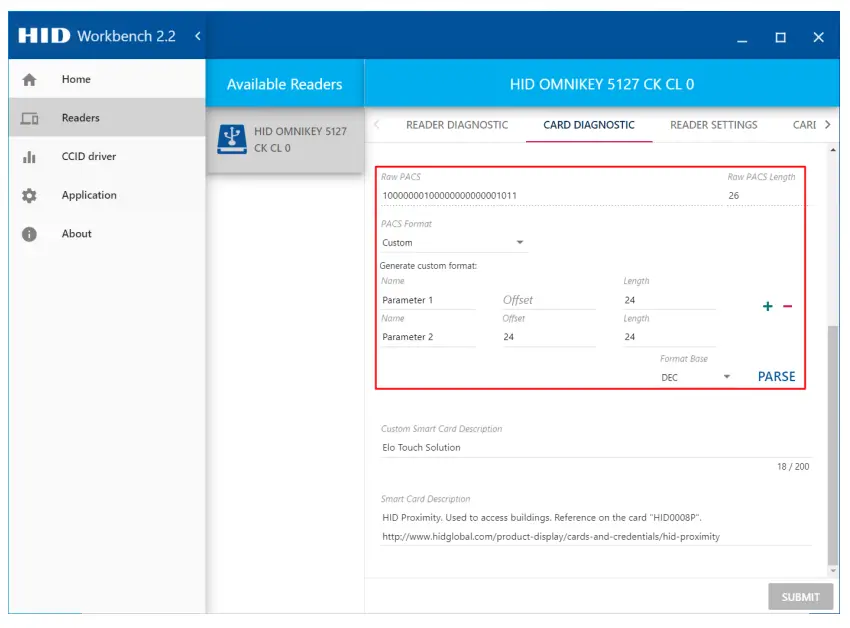850x628 pixels.
Task: Click the Readers device icon
Action: click(29, 118)
